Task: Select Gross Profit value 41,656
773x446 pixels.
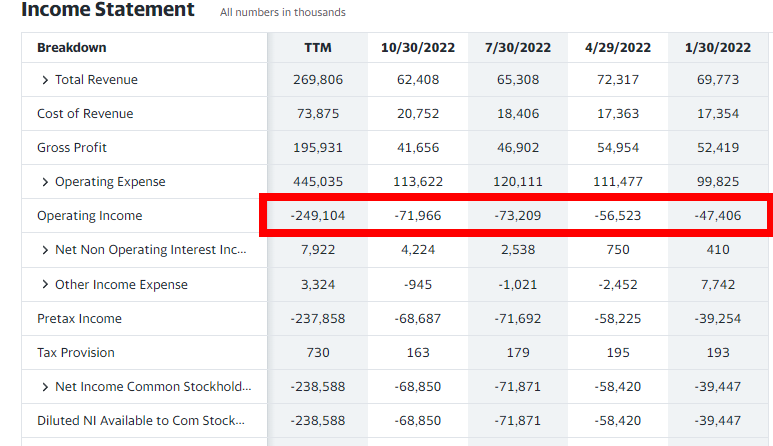Action: [x=418, y=148]
